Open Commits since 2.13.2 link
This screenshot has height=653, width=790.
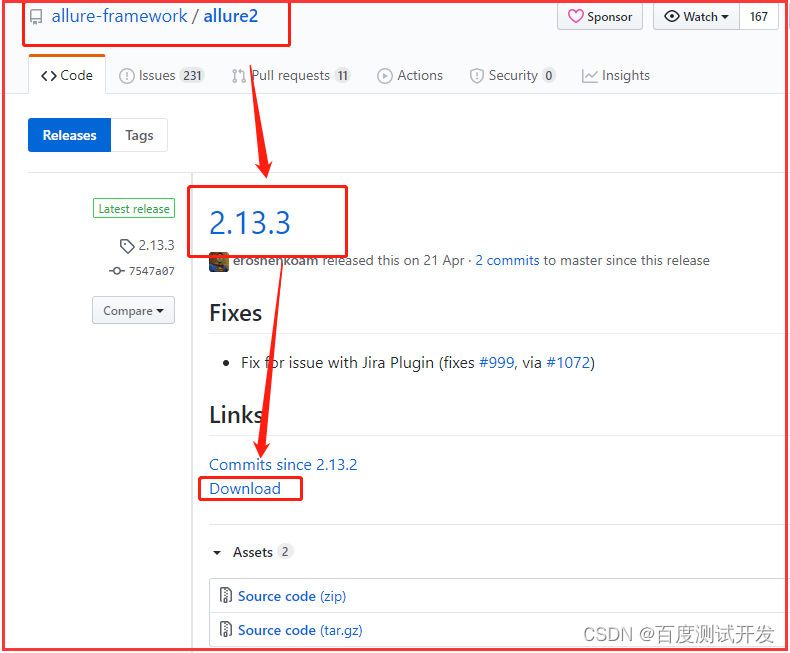283,465
